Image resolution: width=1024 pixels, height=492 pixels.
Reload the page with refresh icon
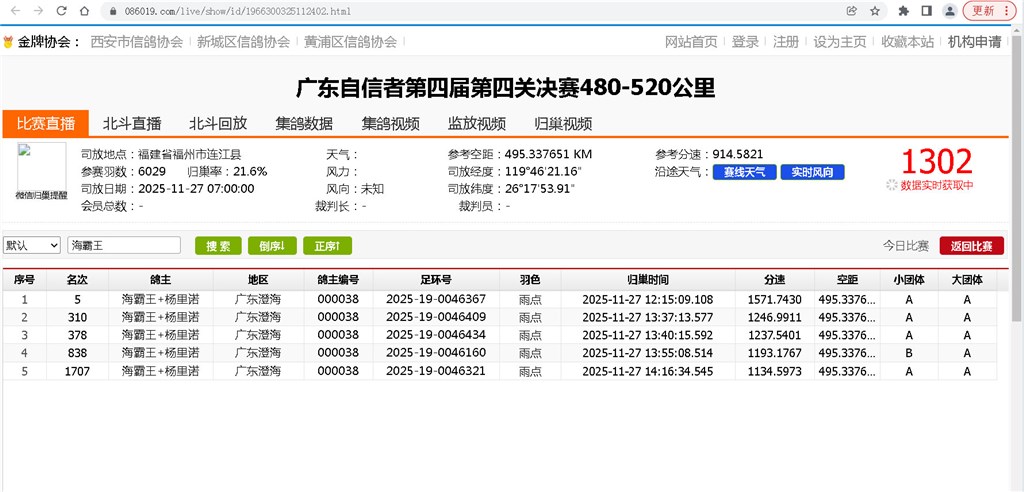62,10
